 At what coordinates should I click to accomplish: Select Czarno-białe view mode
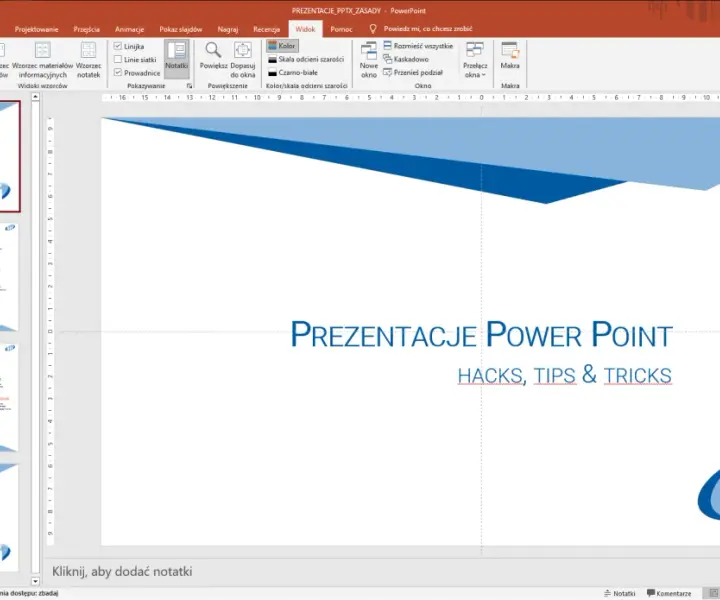[x=293, y=73]
